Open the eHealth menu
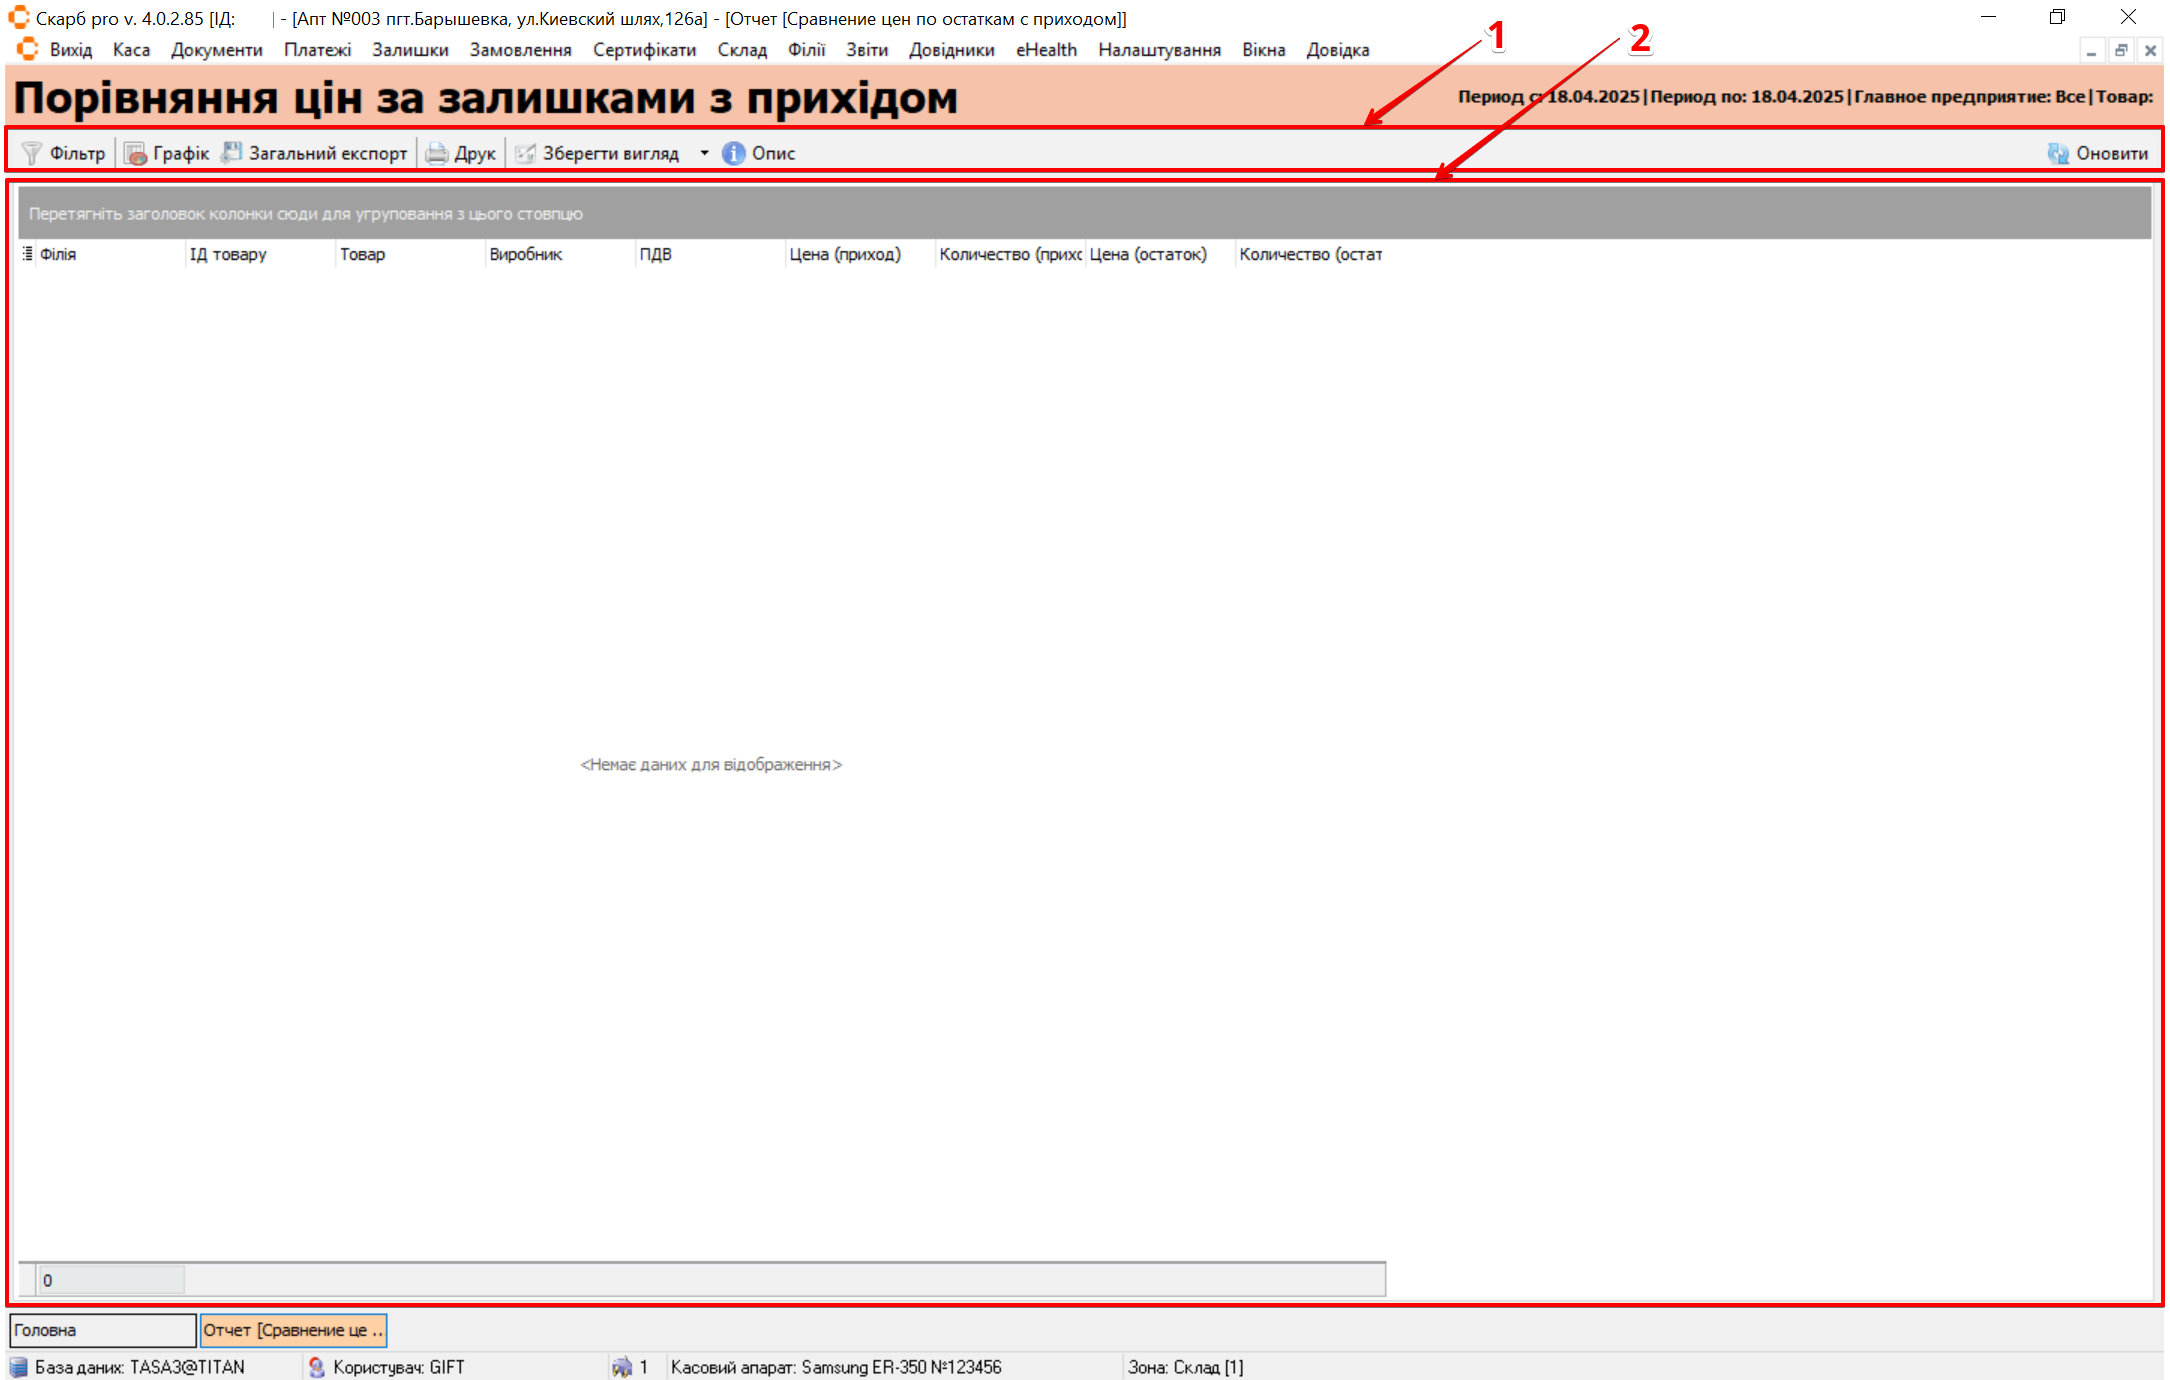Screen dimensions: 2170x1380 (x=1046, y=50)
